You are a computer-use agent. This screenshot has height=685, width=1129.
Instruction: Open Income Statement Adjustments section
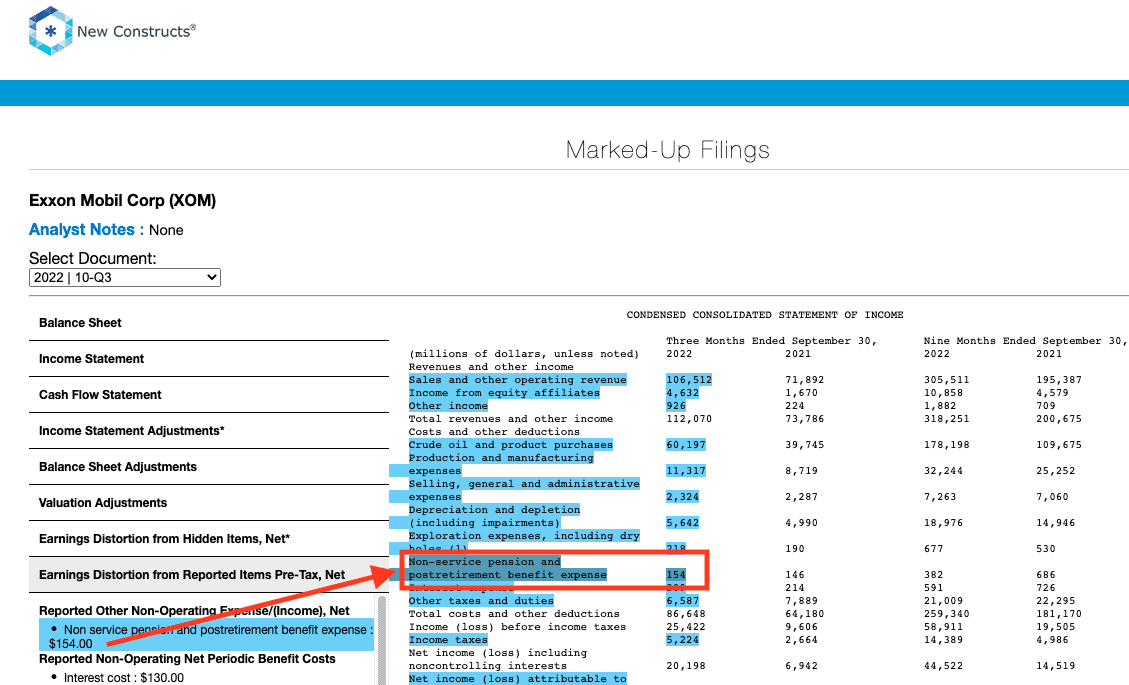coord(209,431)
